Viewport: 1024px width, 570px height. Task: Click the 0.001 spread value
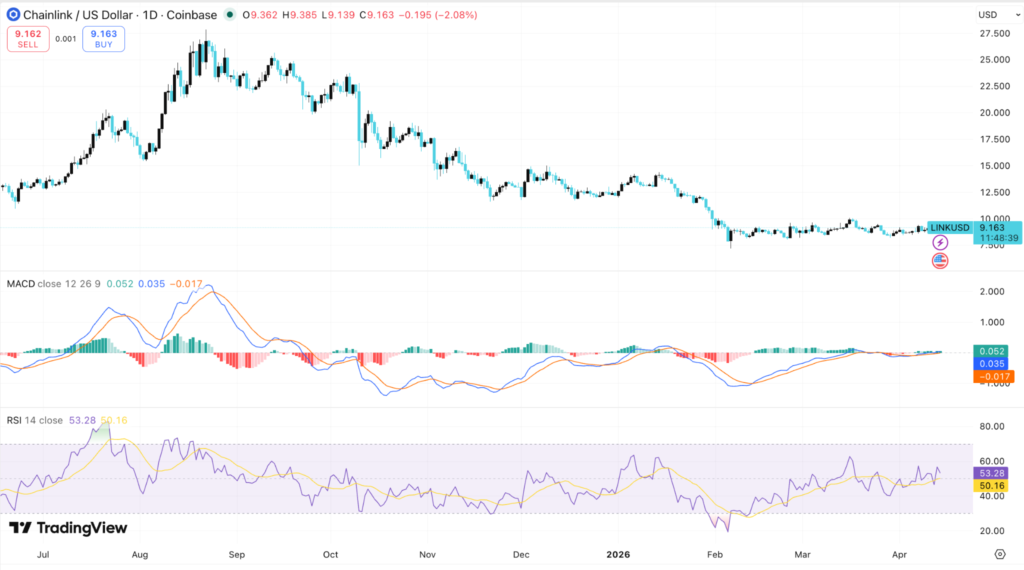point(65,39)
